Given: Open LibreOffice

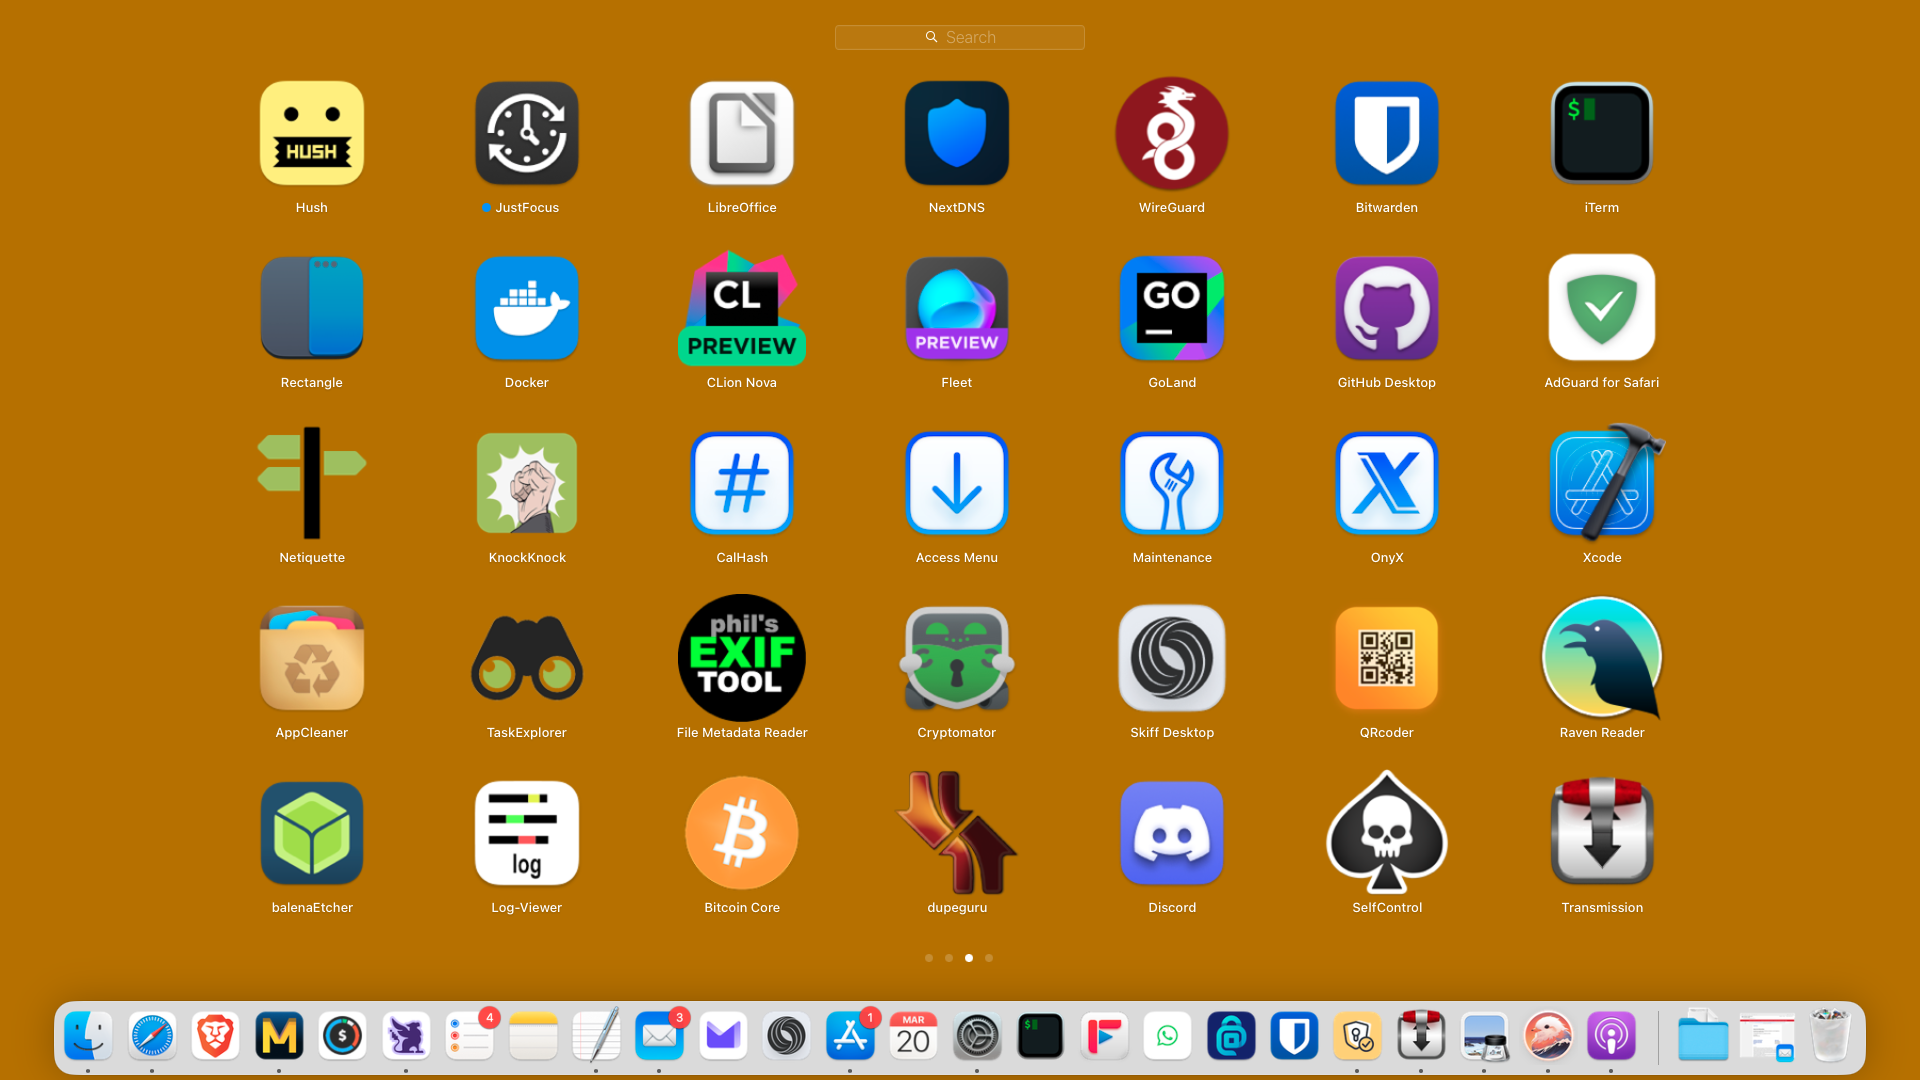Looking at the screenshot, I should coord(742,133).
